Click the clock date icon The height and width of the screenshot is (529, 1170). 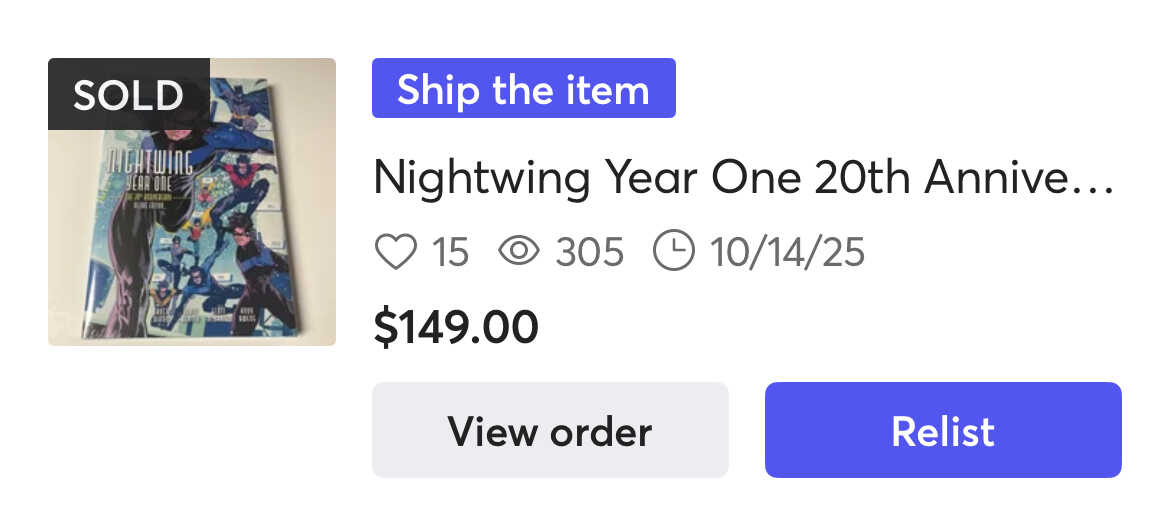673,252
